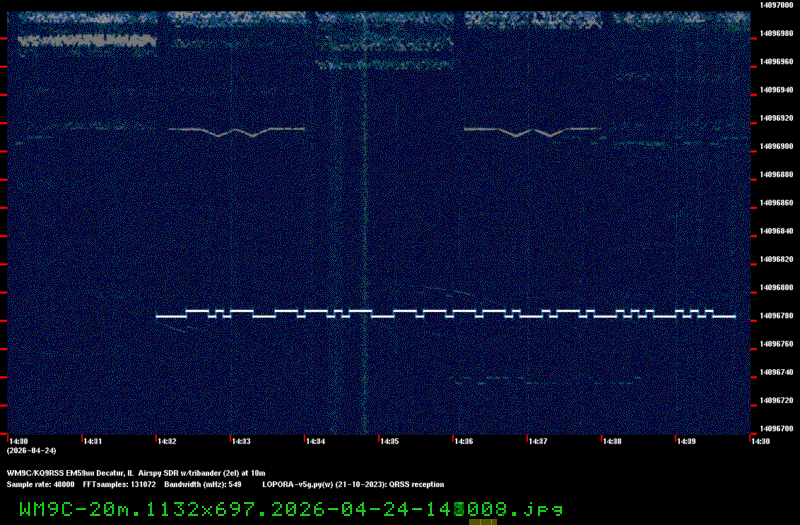
Task: Click the 14097000 frequency label at top
Action: point(776,5)
